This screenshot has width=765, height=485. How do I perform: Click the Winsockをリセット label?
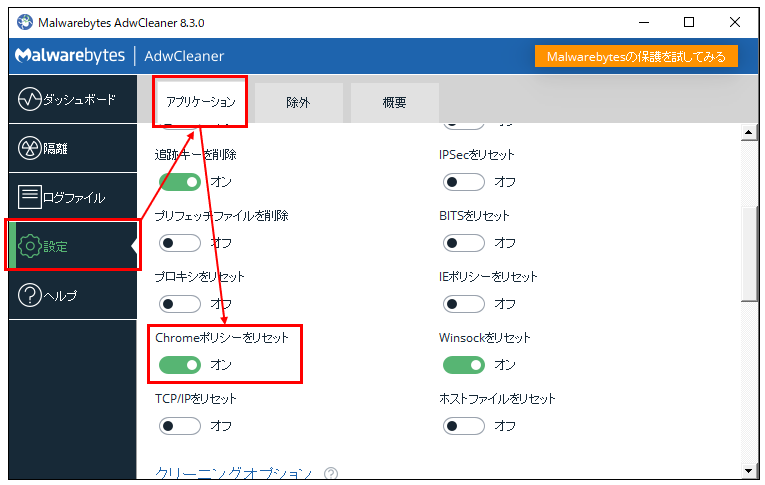(x=484, y=338)
